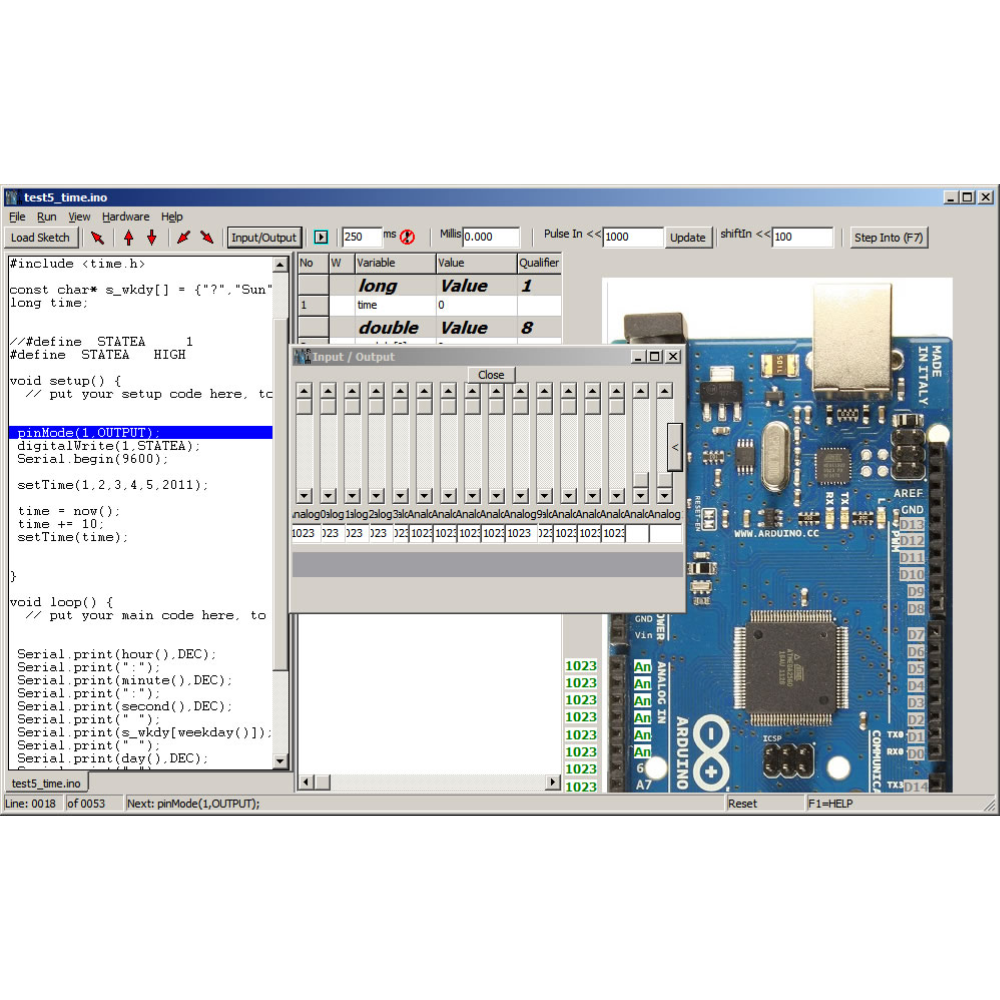The image size is (1000, 1000).
Task: Select the test5_time.ino tab below the code
Action: tap(47, 783)
